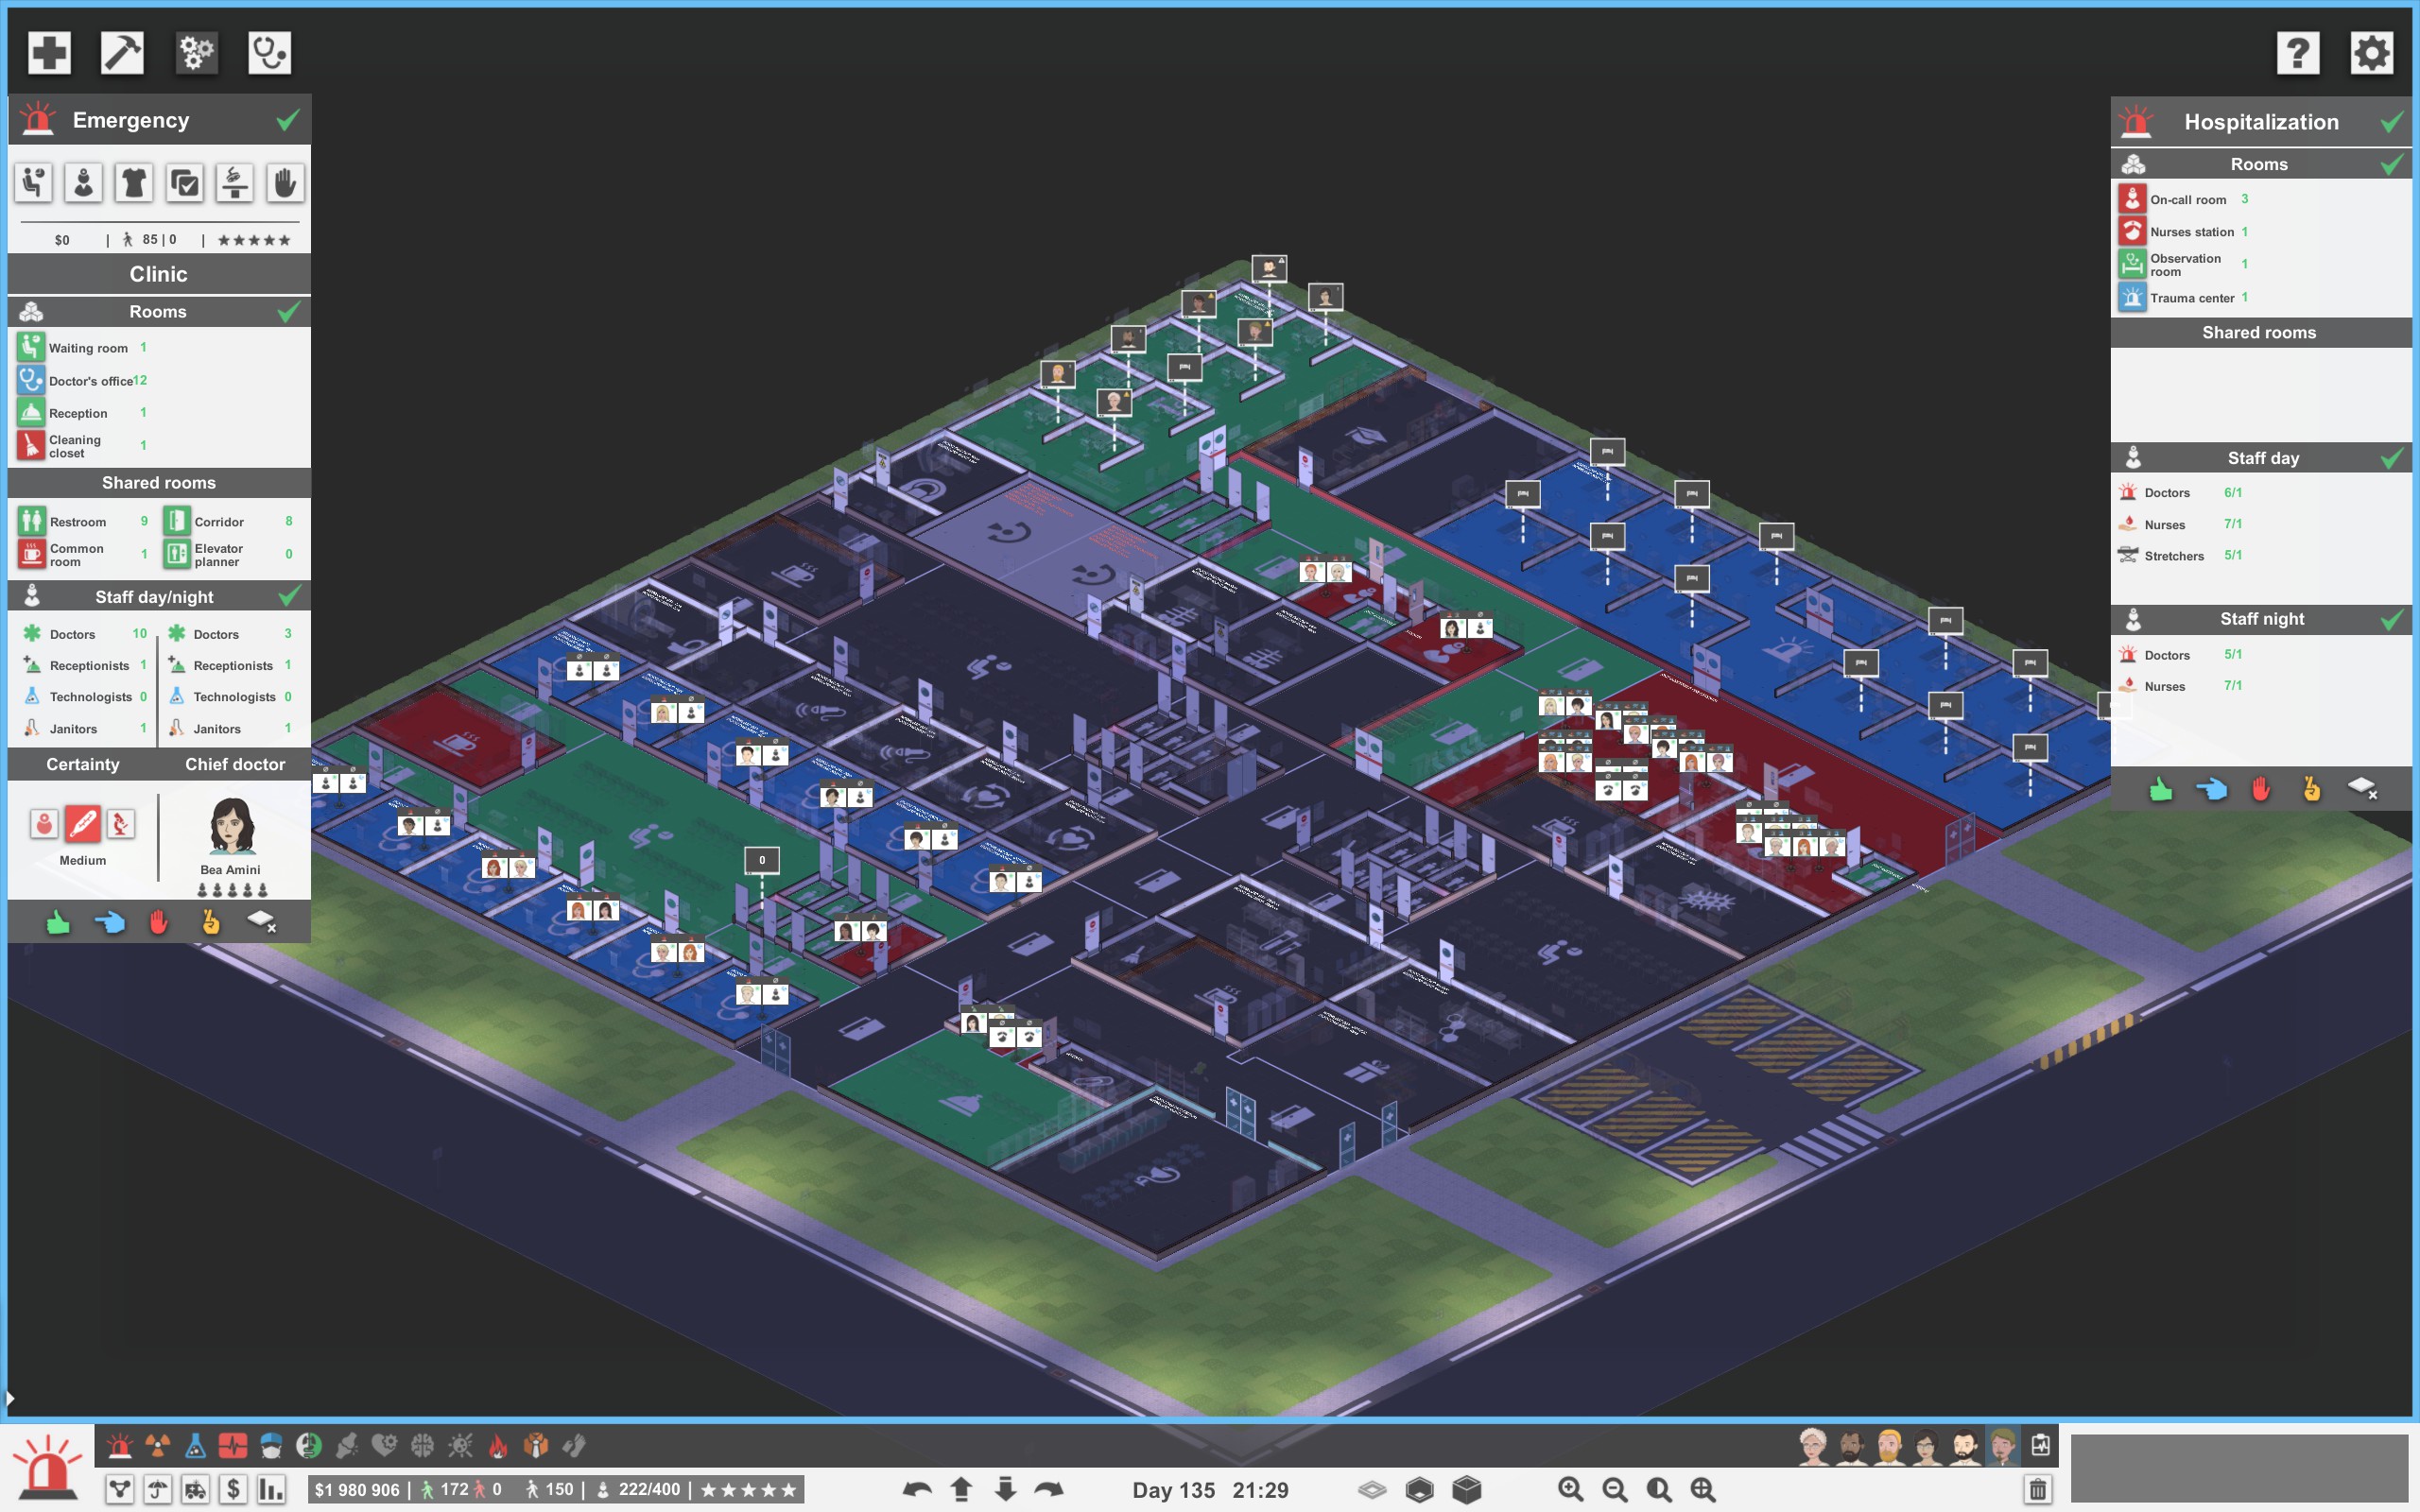Toggle the Hospitalization Staff night checkmark
Viewport: 2420px width, 1512px height.
click(x=2392, y=619)
